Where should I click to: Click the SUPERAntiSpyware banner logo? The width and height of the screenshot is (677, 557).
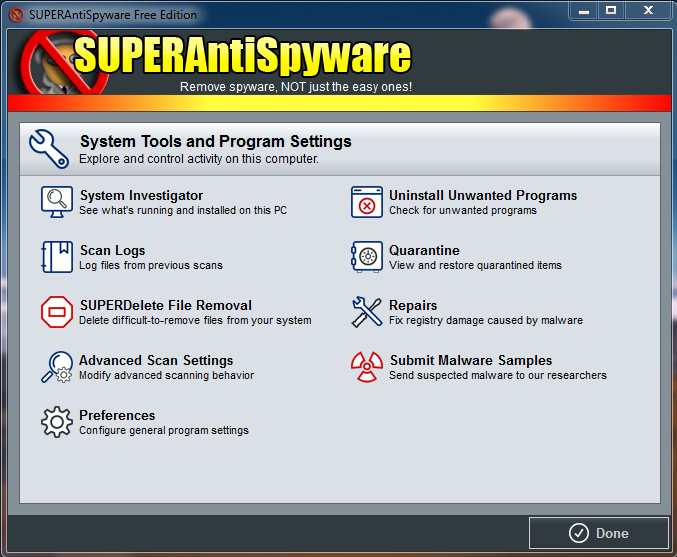click(x=216, y=62)
